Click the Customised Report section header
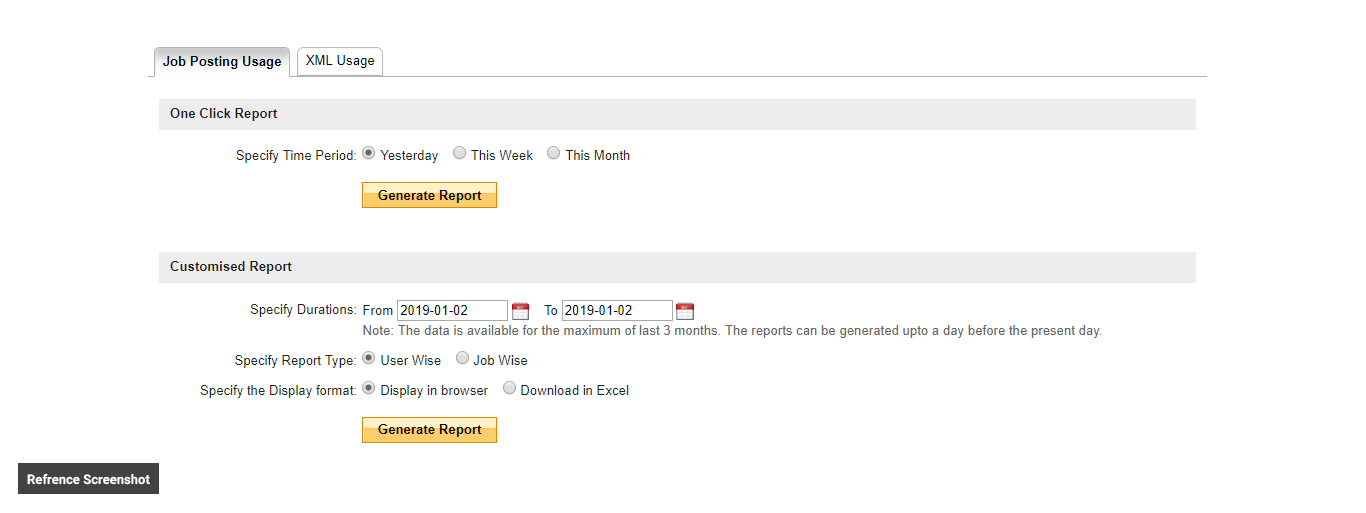Screen dimensions: 1366x513 (231, 267)
